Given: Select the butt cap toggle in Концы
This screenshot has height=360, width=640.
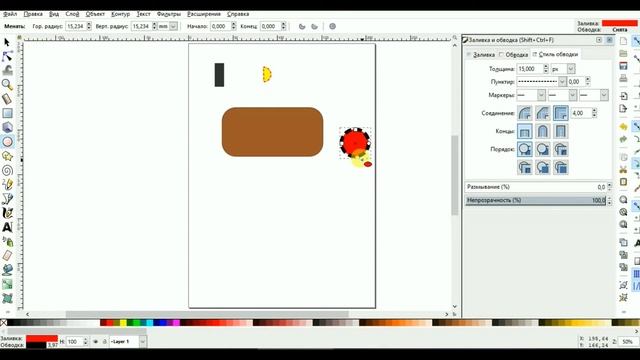Looking at the screenshot, I should click(x=524, y=131).
